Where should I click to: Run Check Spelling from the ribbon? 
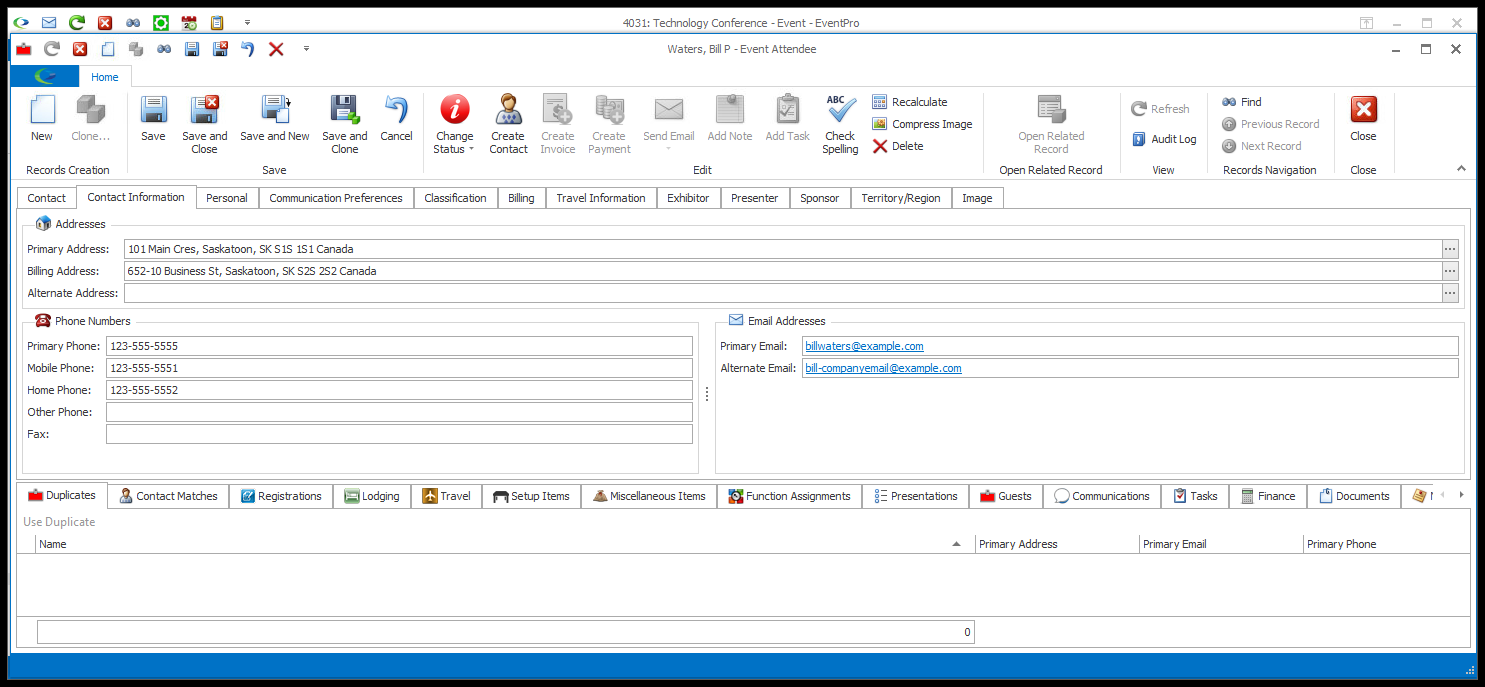(840, 125)
